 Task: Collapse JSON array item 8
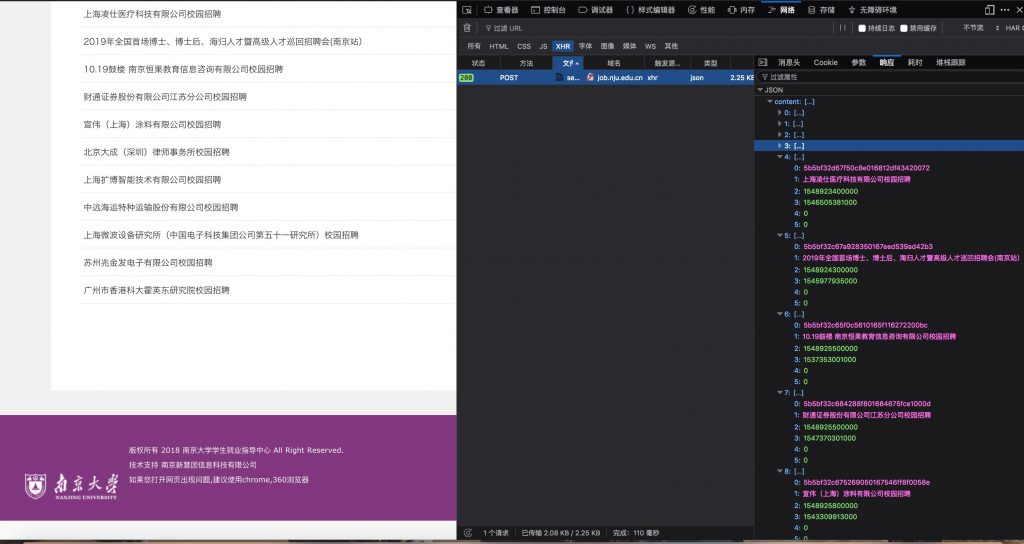pyautogui.click(x=779, y=471)
